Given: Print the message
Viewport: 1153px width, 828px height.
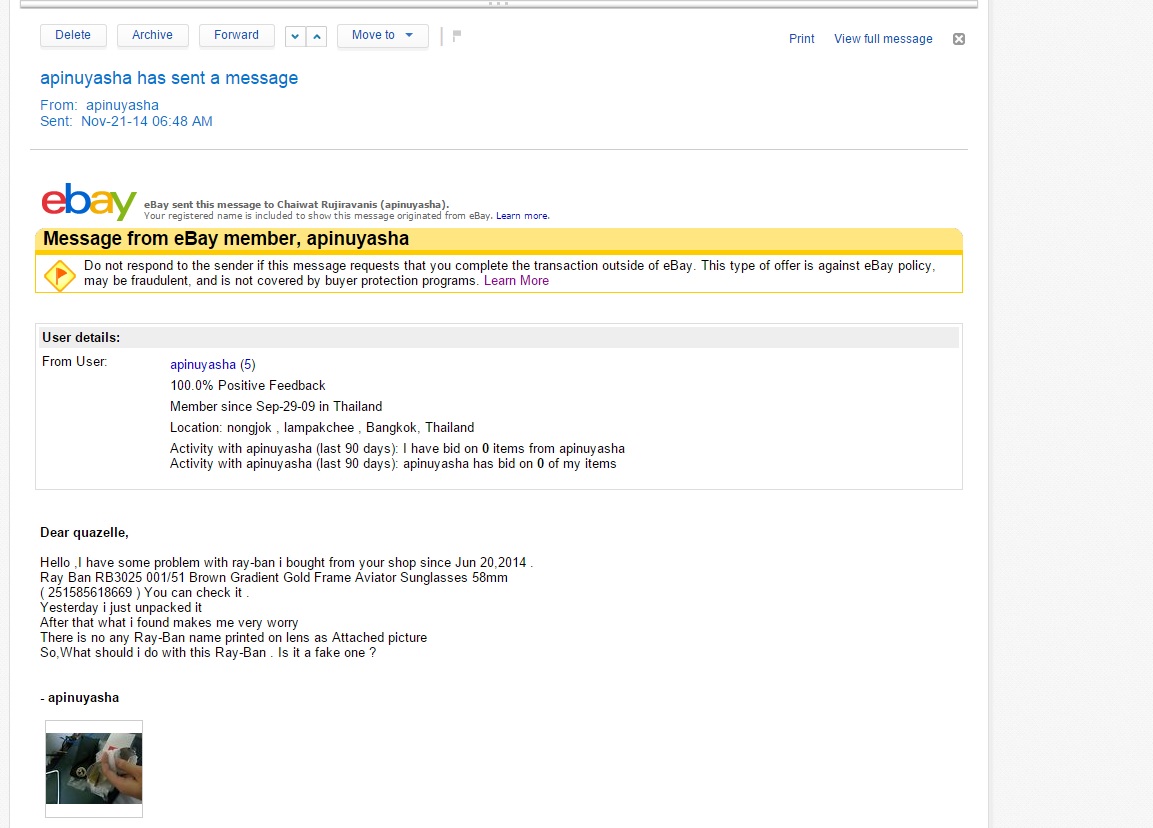Looking at the screenshot, I should [x=802, y=39].
